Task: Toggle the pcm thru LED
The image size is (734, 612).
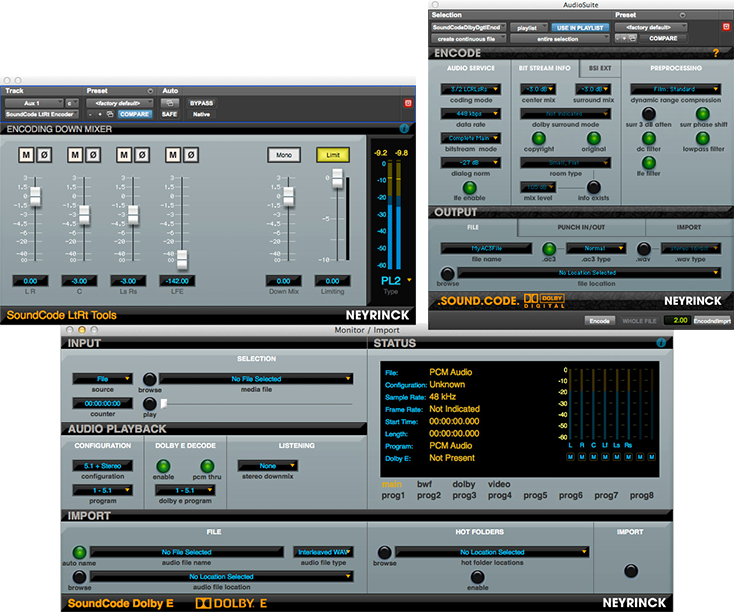Action: (207, 466)
